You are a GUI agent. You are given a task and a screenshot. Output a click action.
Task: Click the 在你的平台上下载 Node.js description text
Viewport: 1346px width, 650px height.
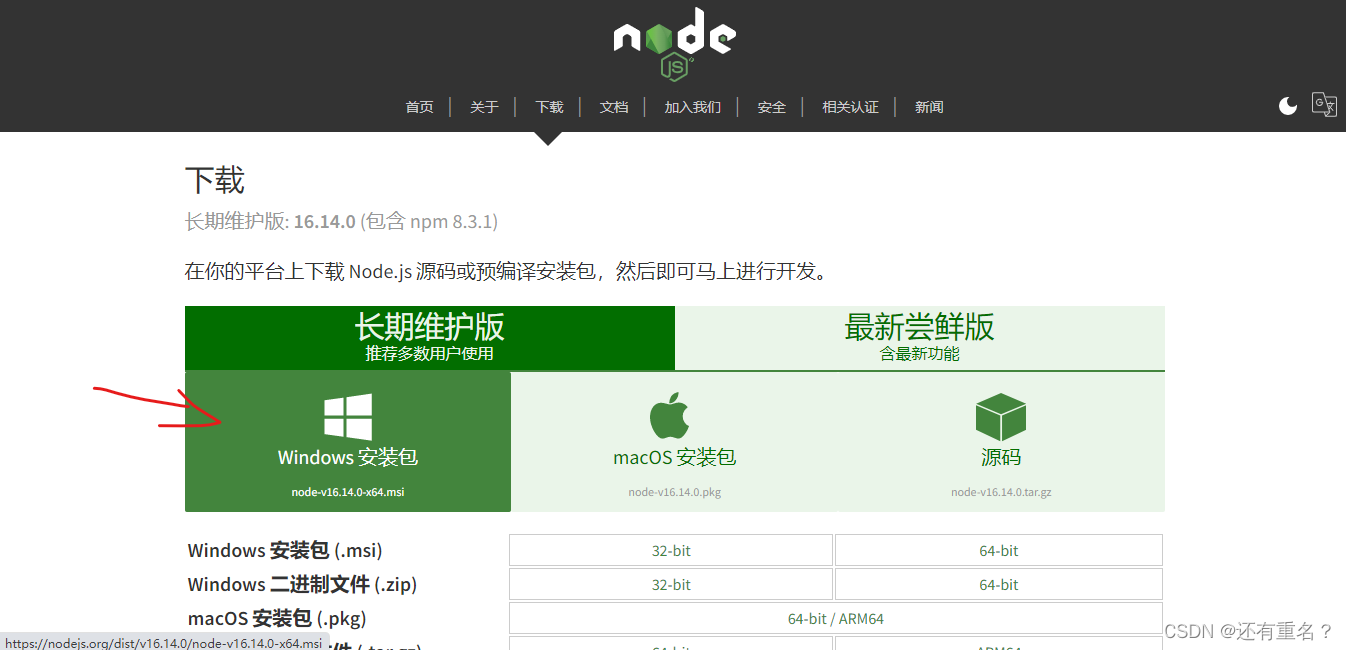pyautogui.click(x=508, y=271)
